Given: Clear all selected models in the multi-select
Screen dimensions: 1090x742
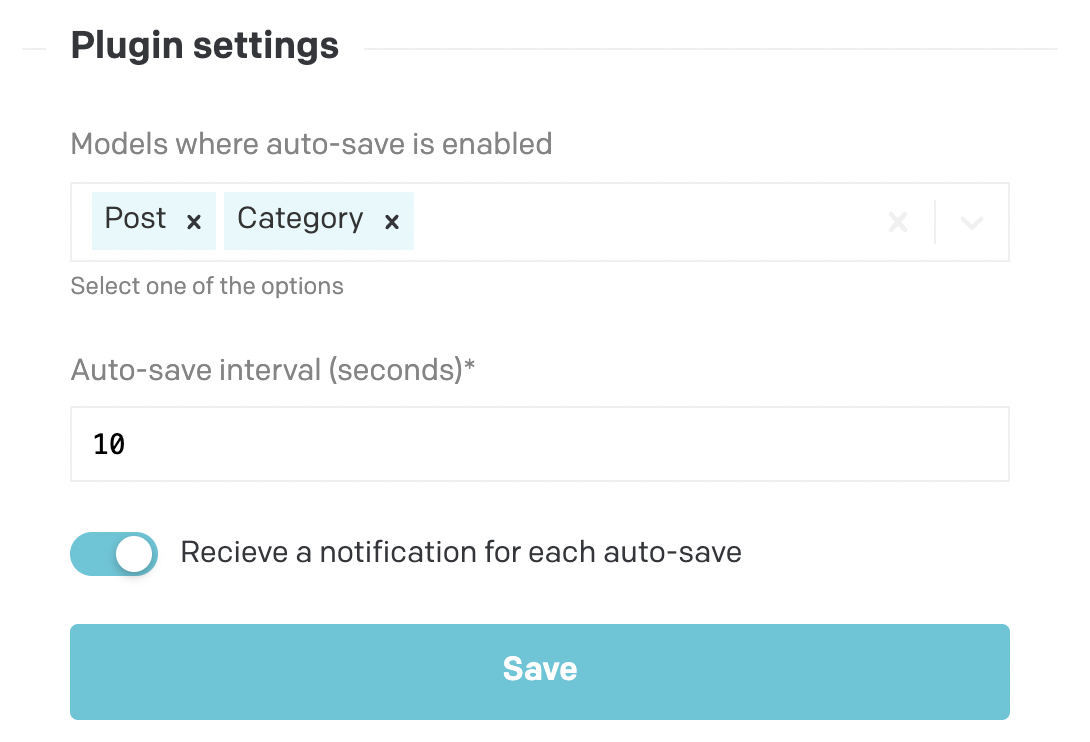Looking at the screenshot, I should pyautogui.click(x=898, y=222).
